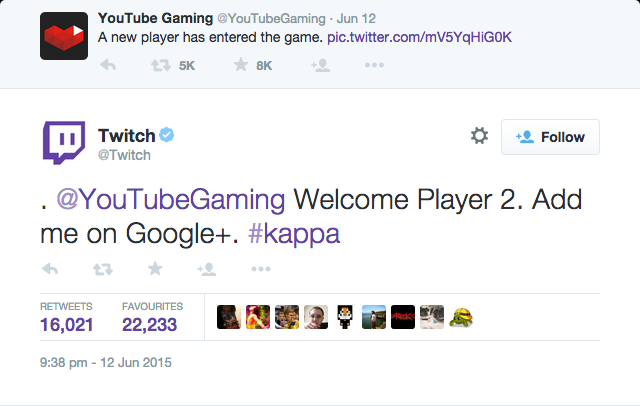This screenshot has width=640, height=406.
Task: Favourite the Twitch tweet with star
Action: click(155, 269)
